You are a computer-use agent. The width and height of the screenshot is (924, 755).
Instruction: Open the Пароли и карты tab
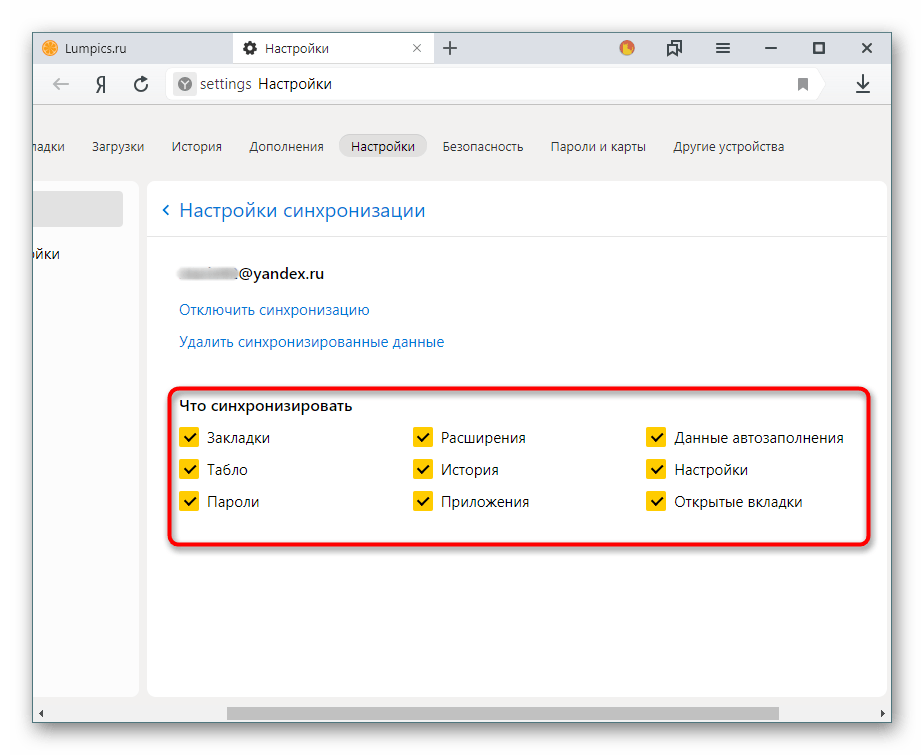(x=598, y=146)
